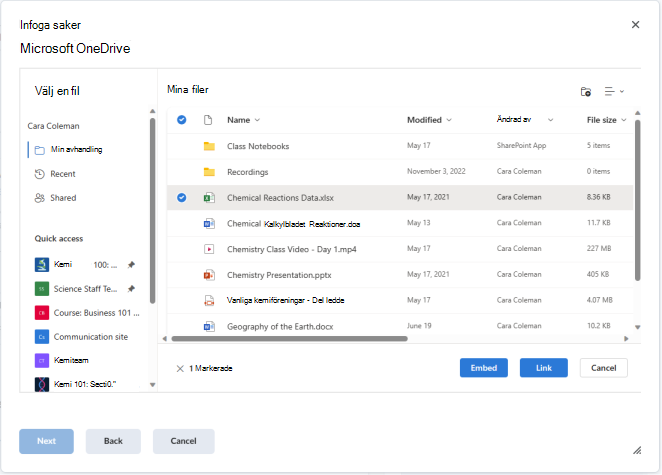Click the Course: Business 101 site icon
The height and width of the screenshot is (475, 662).
(42, 313)
